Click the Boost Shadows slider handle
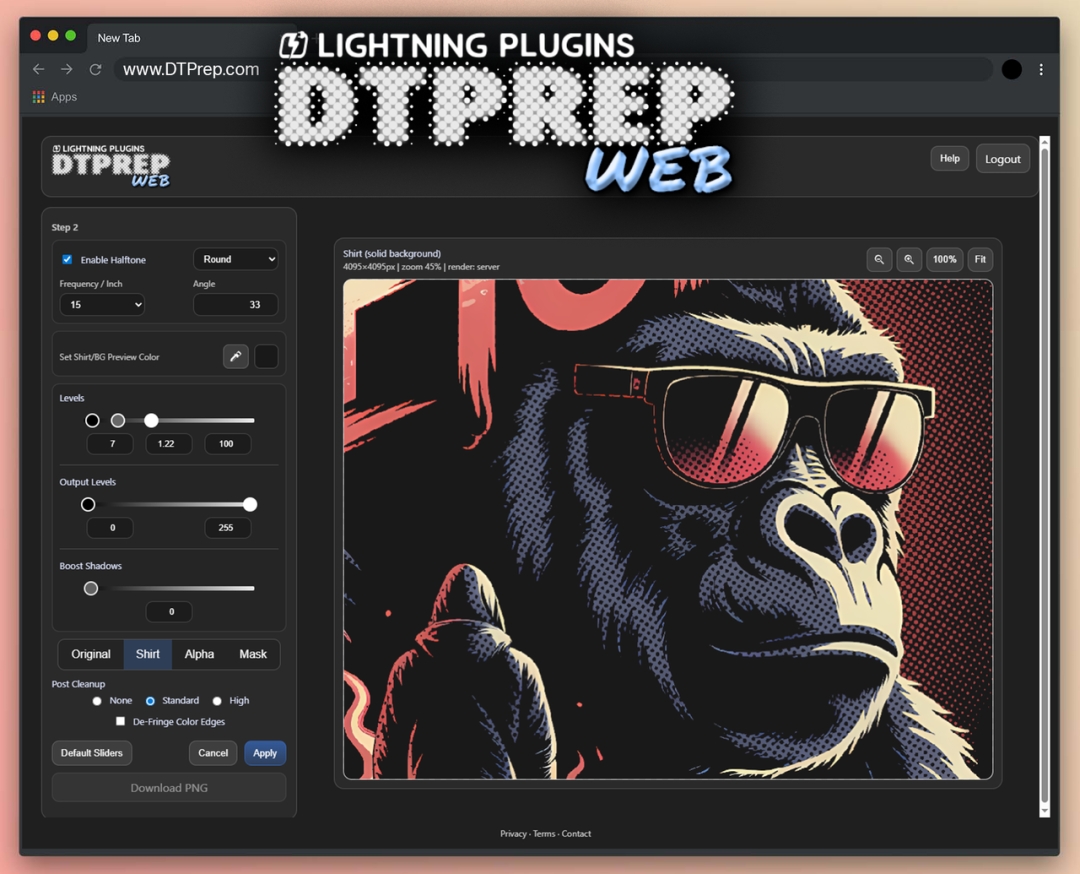The image size is (1080, 874). pos(91,589)
